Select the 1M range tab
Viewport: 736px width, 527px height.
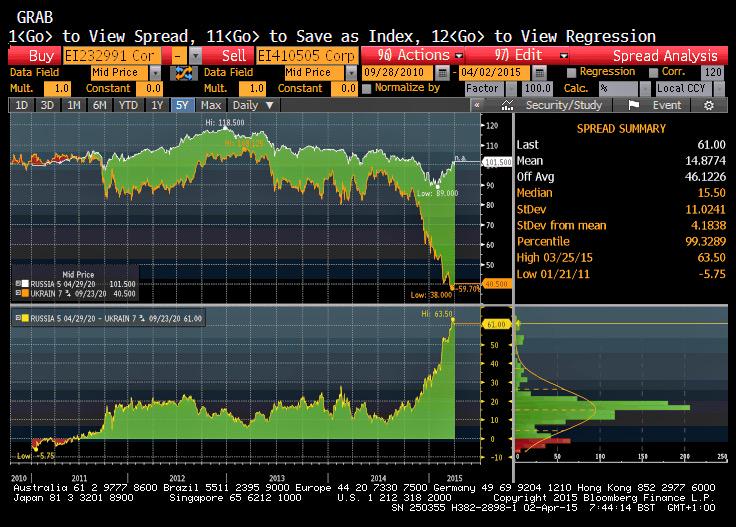(74, 105)
